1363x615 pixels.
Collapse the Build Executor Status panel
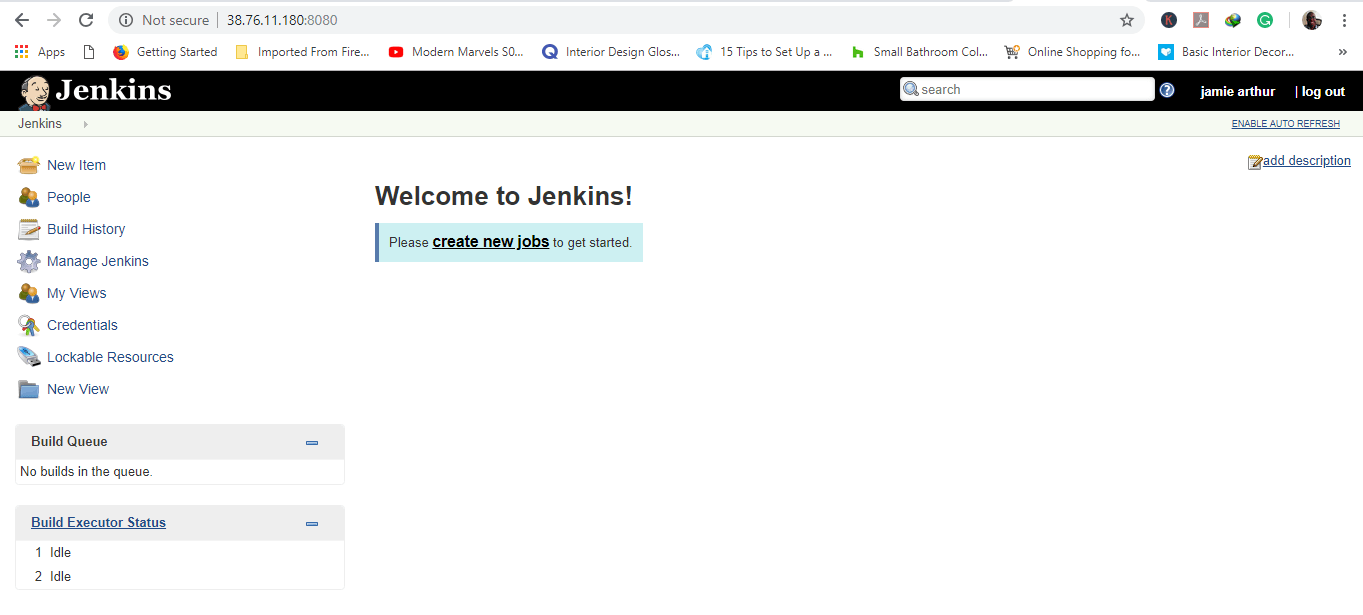312,523
